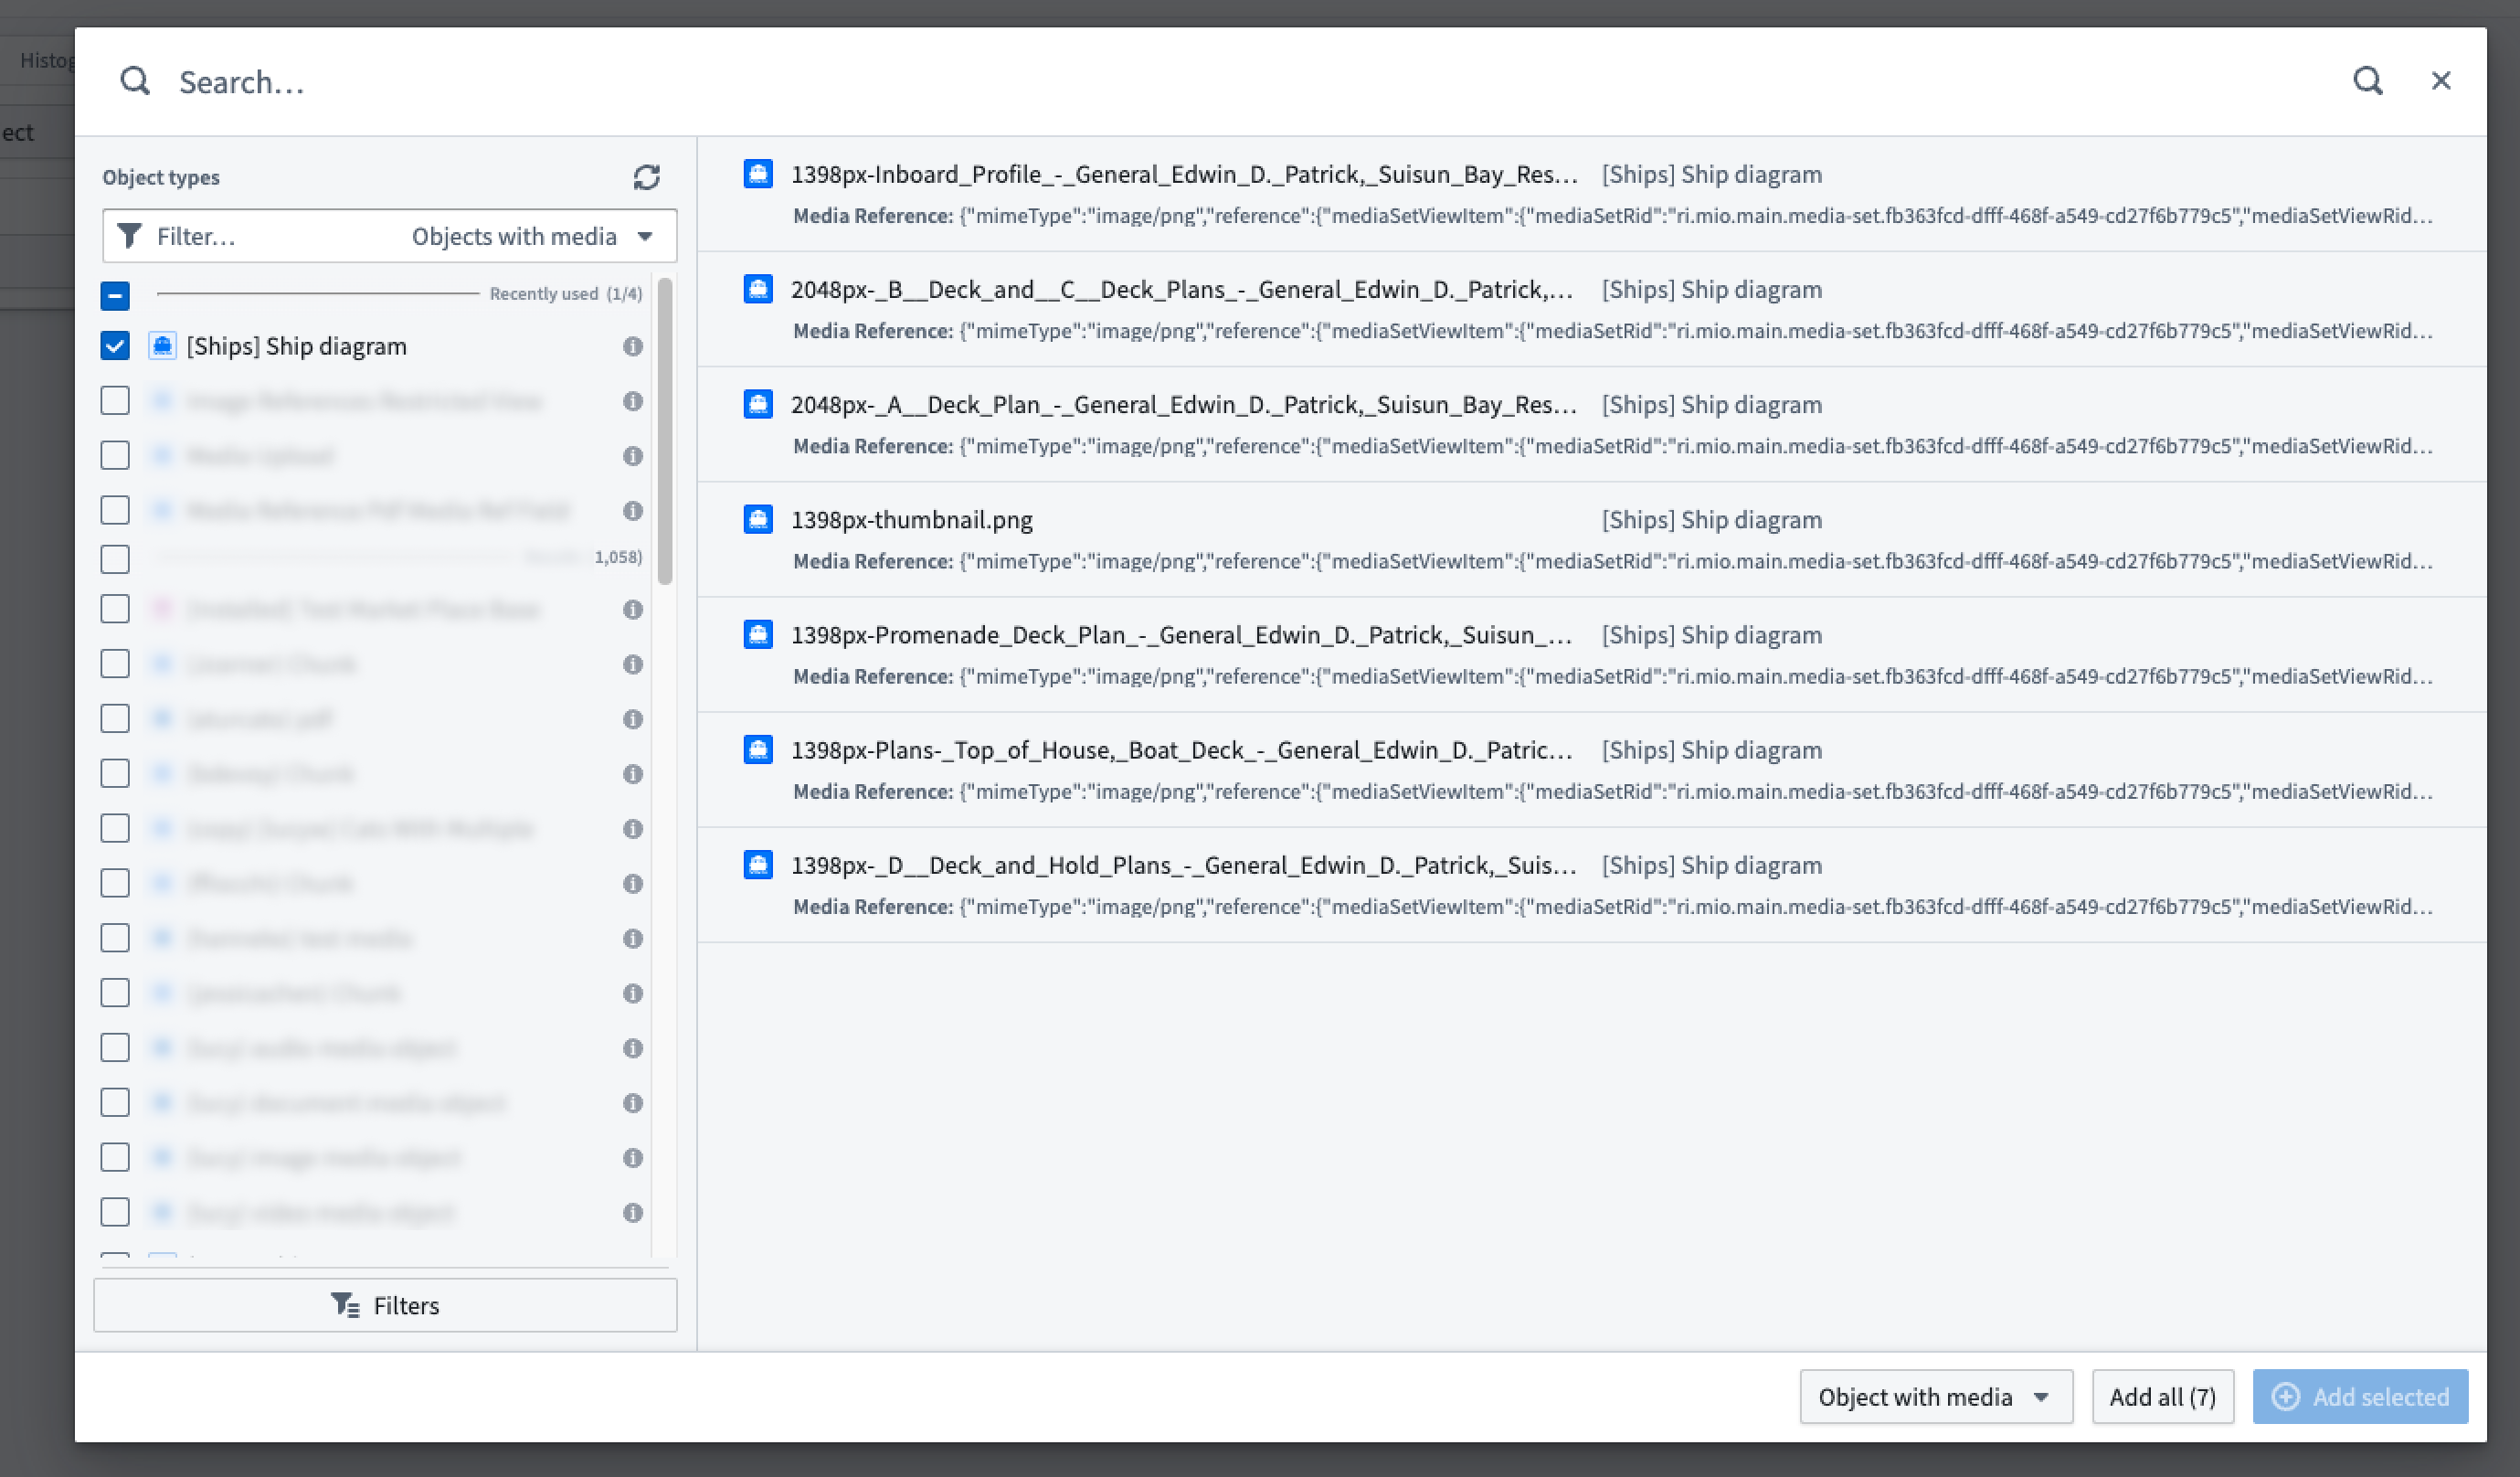Click the refresh object types icon

pos(646,177)
